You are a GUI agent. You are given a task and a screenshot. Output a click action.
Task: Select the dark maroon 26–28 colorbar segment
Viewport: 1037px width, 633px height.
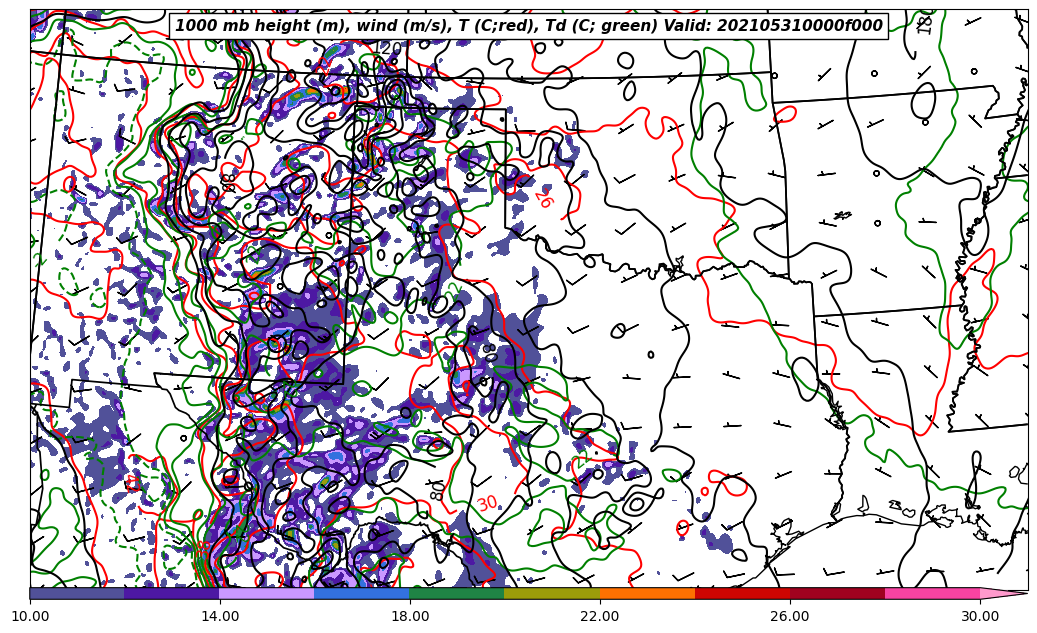pyautogui.click(x=837, y=593)
